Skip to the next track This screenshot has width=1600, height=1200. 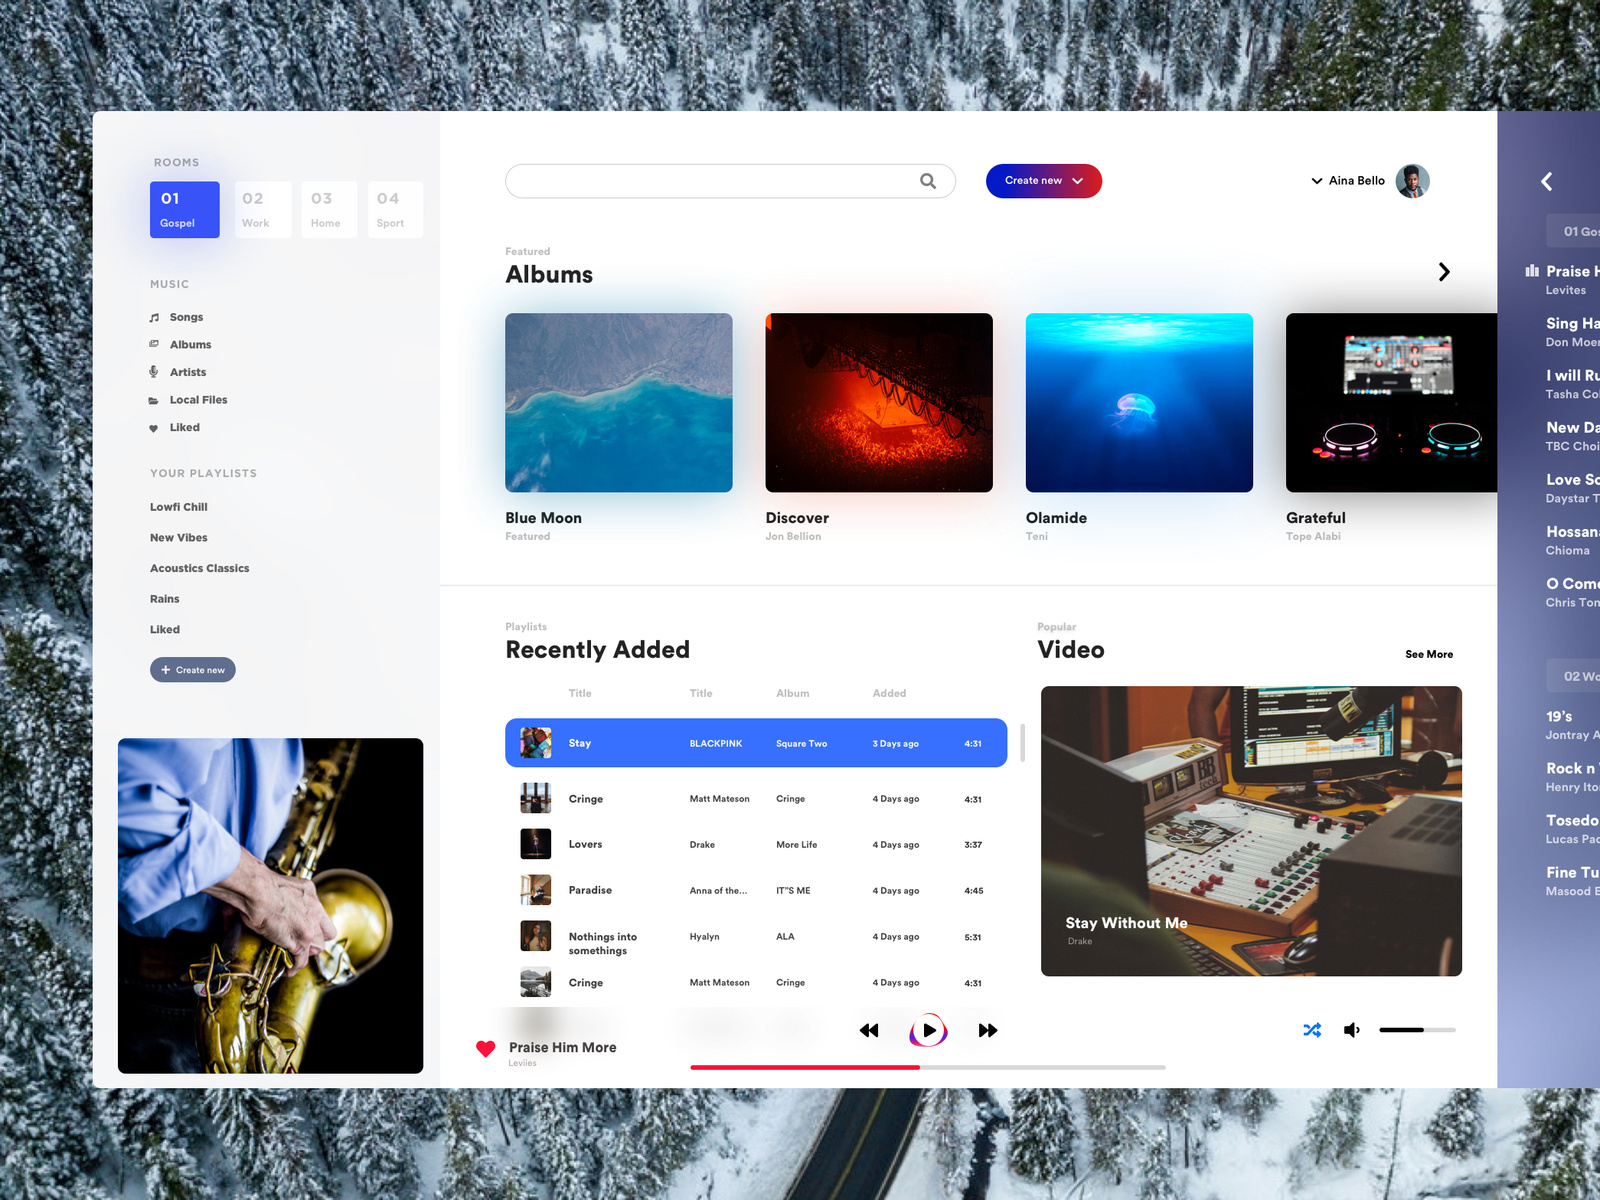click(987, 1030)
